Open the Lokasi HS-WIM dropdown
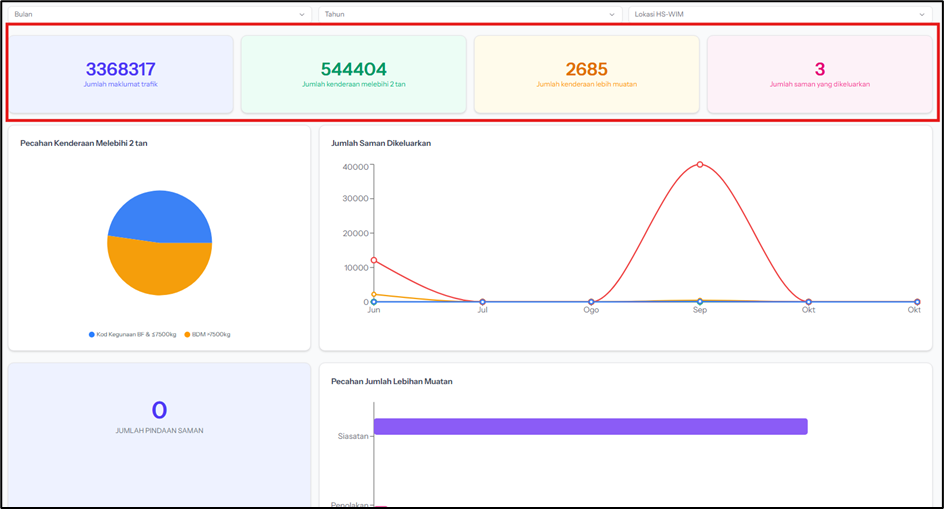Viewport: 944px width, 509px height. [780, 14]
